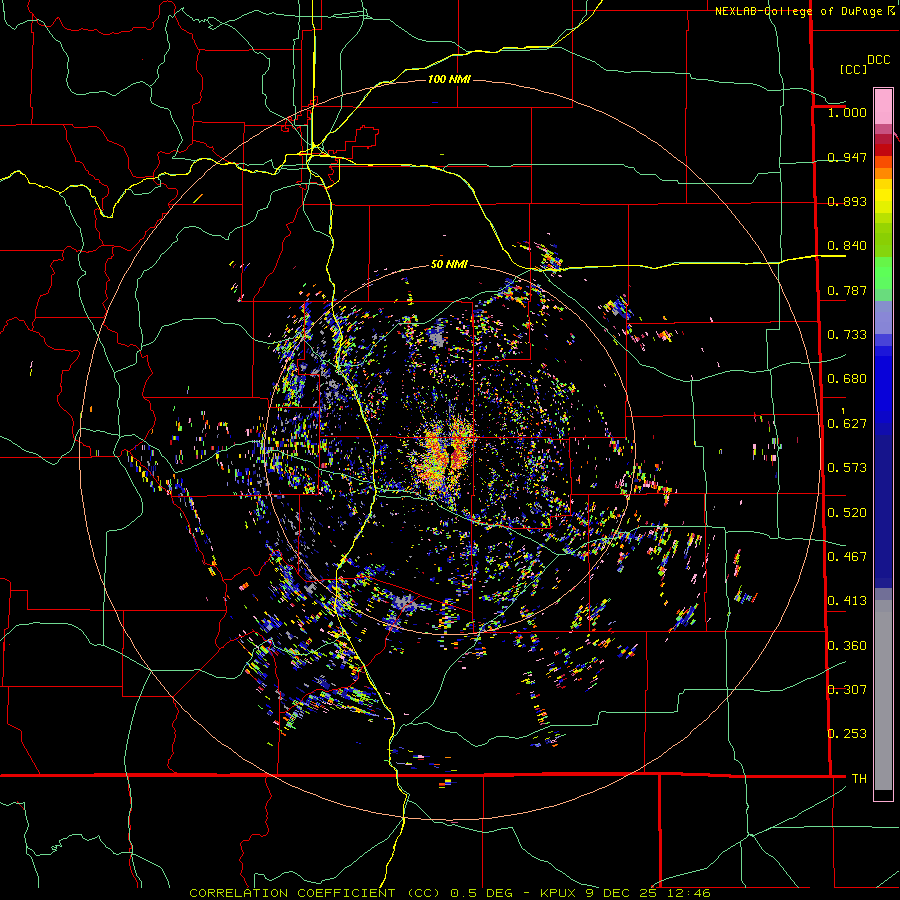Click the bright green segment of color bar
The image size is (900, 900).
click(883, 273)
